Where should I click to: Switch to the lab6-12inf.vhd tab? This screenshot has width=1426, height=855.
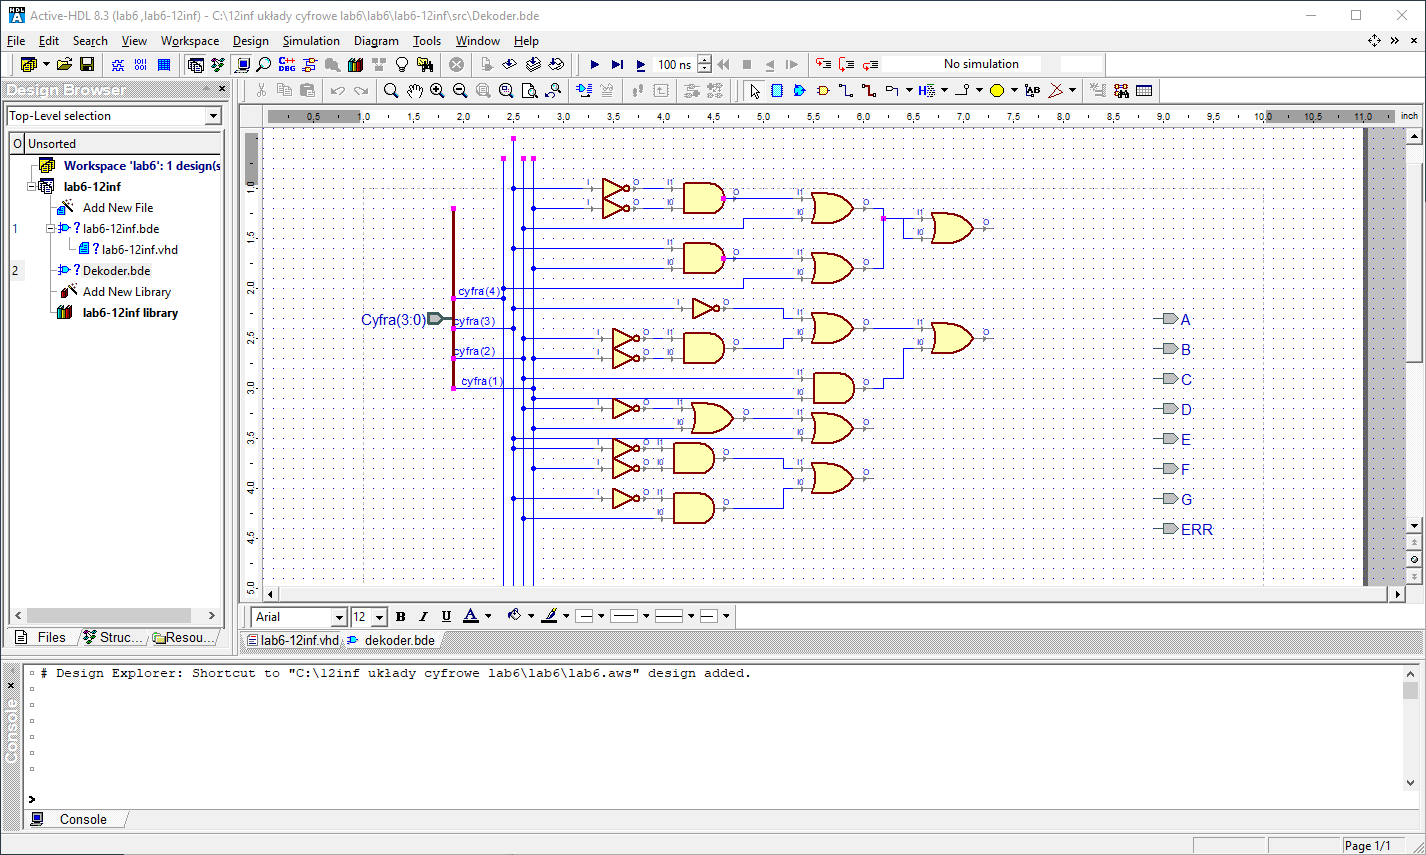(x=292, y=640)
